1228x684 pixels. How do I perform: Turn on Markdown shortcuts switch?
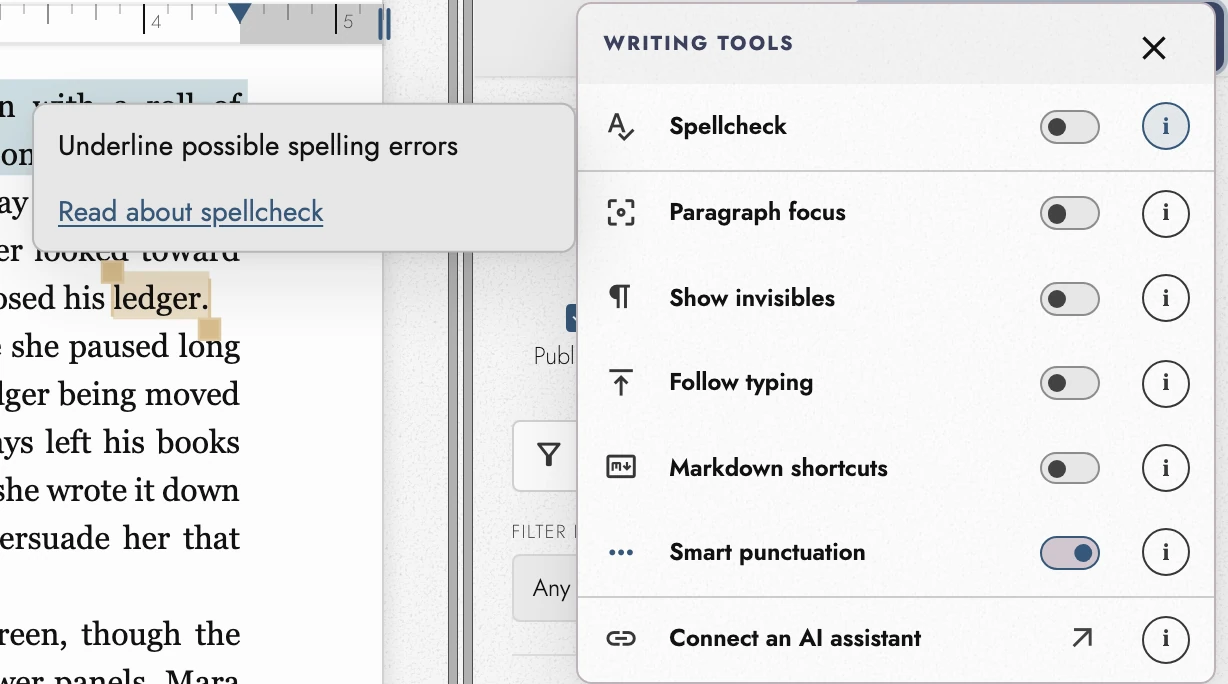pos(1070,468)
